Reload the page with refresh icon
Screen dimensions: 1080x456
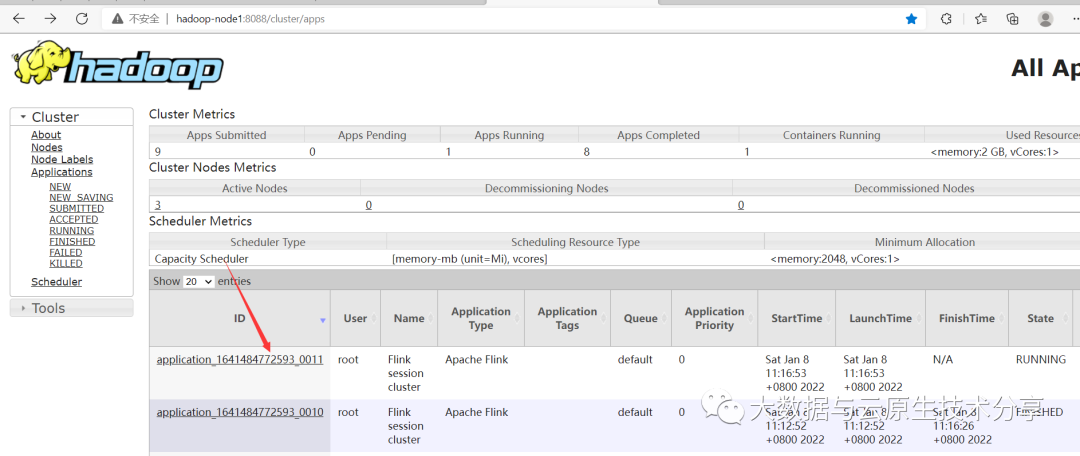[82, 19]
